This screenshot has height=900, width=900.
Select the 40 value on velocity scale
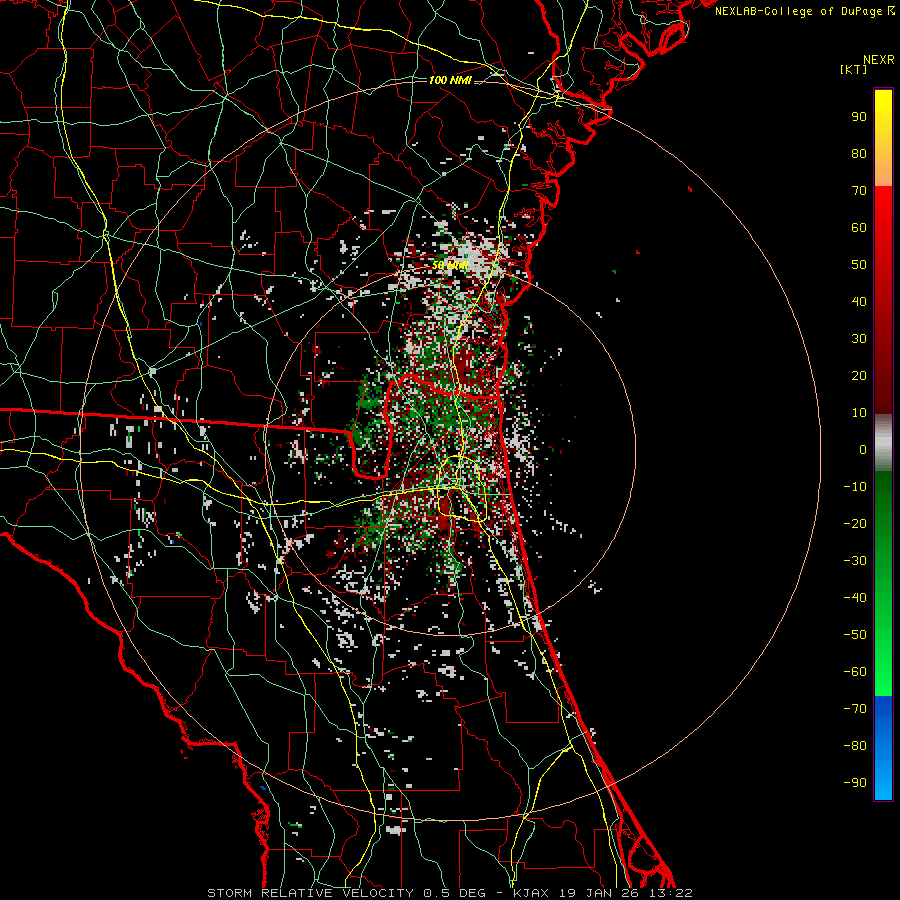pos(859,301)
